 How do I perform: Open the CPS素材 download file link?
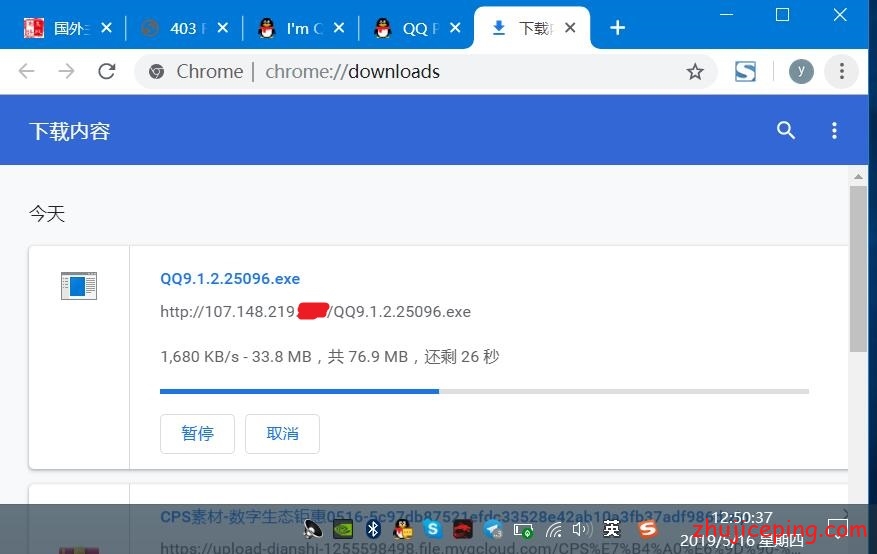(438, 517)
